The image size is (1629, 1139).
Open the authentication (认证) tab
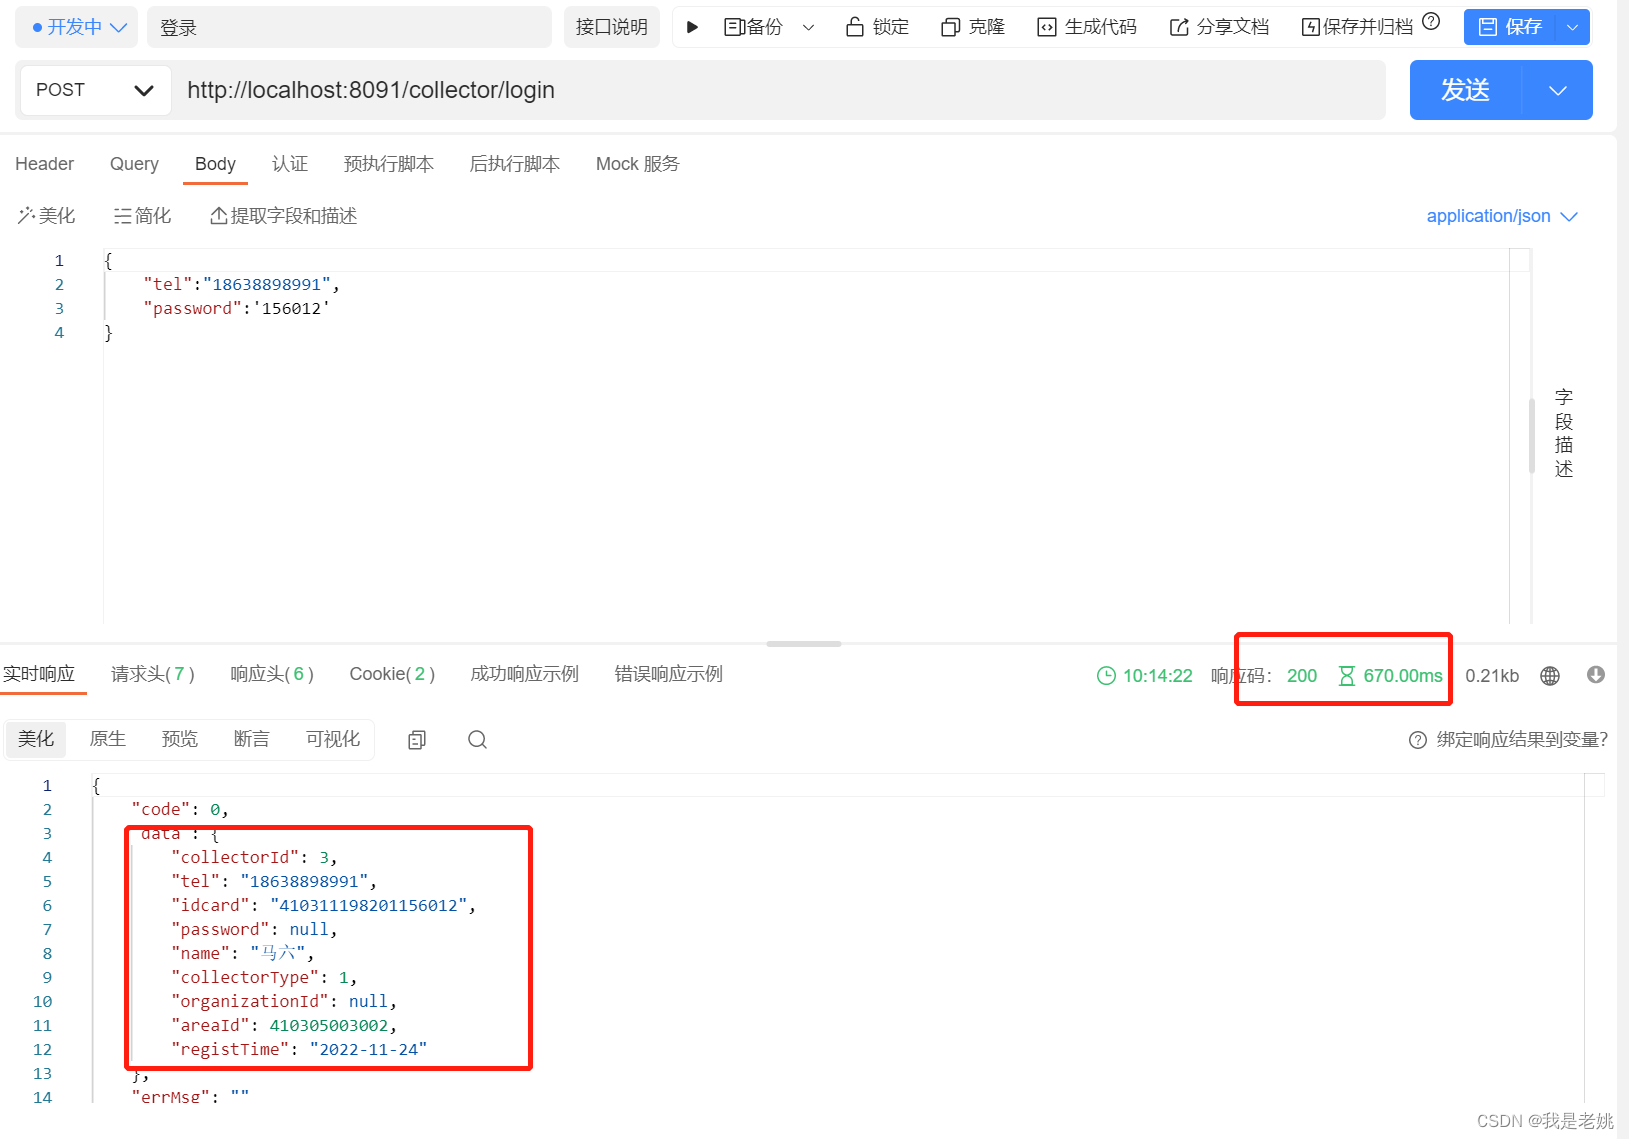point(290,164)
